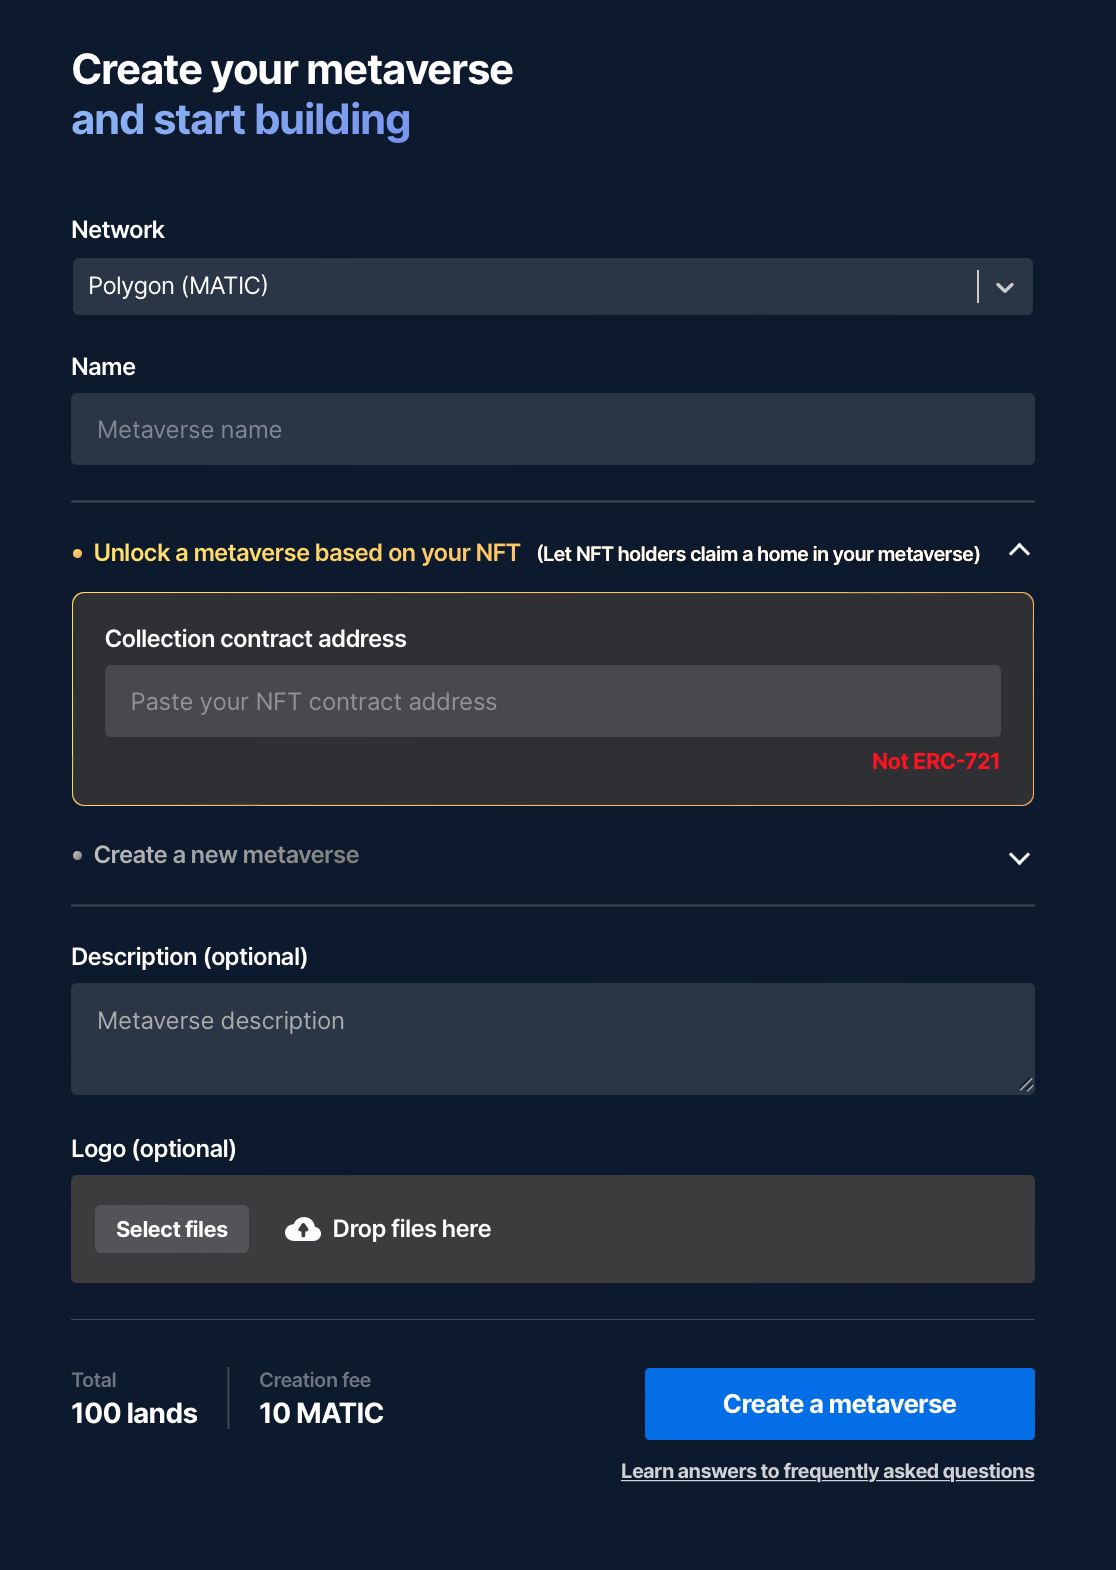
Task: Focus the Metaverse description text area
Action: pyautogui.click(x=553, y=1039)
